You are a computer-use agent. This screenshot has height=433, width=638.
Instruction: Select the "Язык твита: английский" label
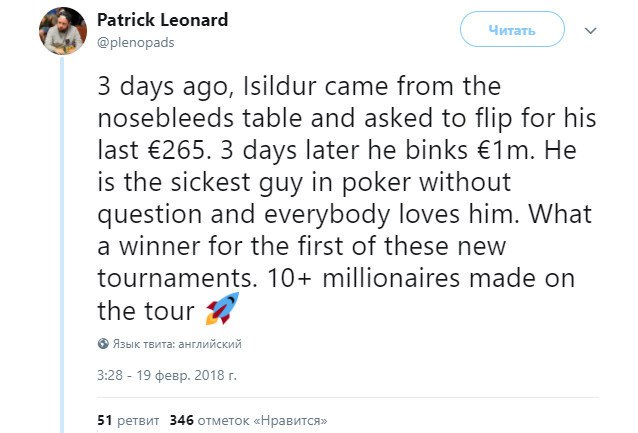point(176,344)
